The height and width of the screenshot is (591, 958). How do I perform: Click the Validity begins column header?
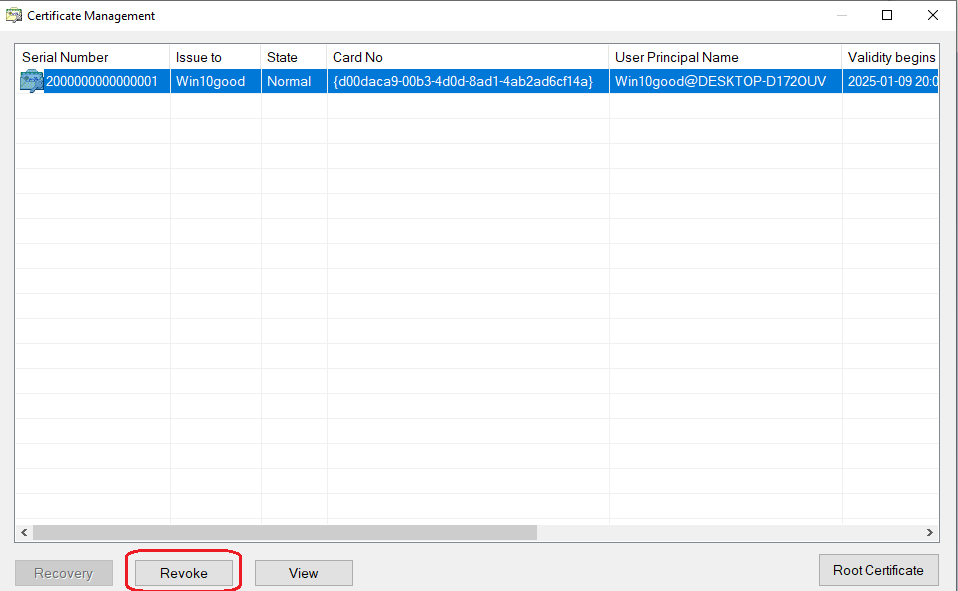890,57
